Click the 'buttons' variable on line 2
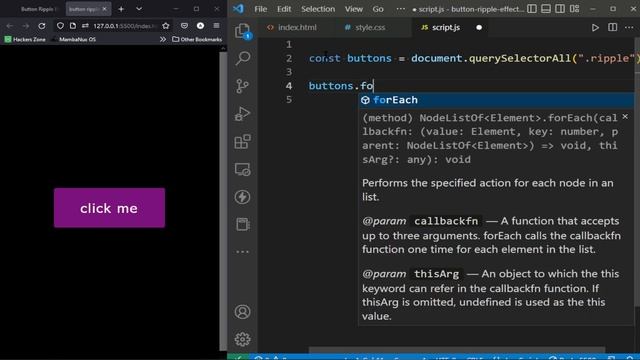The image size is (640, 360). click(369, 58)
